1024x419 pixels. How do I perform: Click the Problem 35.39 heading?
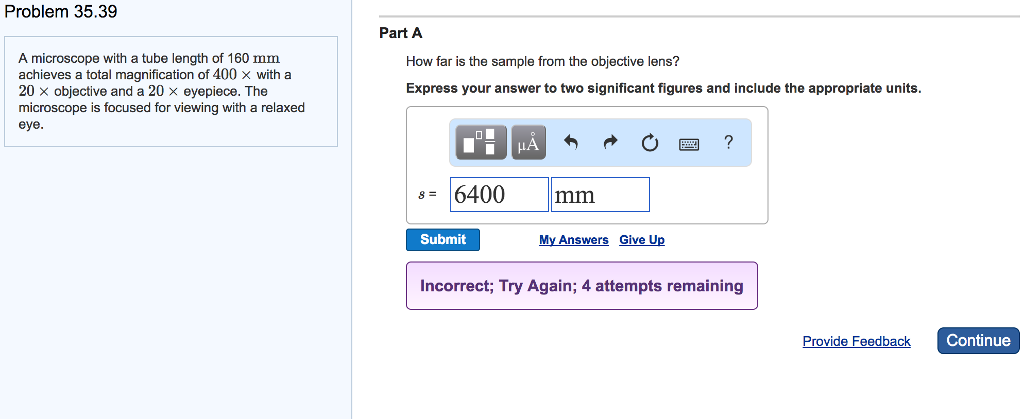click(60, 12)
